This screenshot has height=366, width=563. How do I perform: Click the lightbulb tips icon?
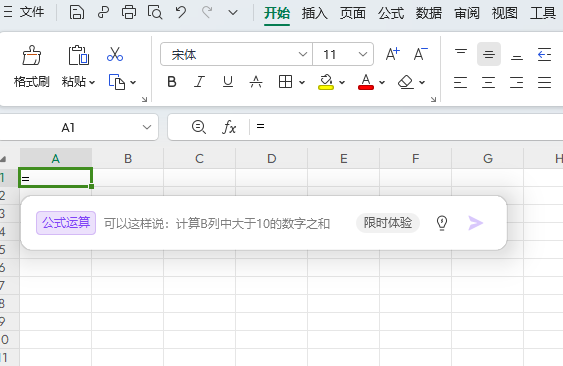442,223
